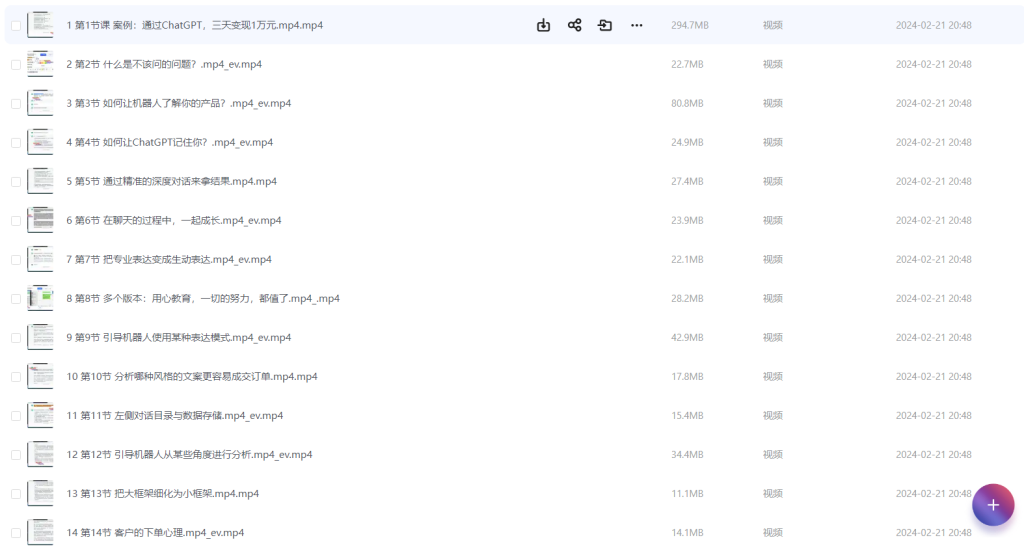Click file name 第7节 把专业表达变成生动表达
This screenshot has width=1024, height=553.
pyautogui.click(x=169, y=259)
